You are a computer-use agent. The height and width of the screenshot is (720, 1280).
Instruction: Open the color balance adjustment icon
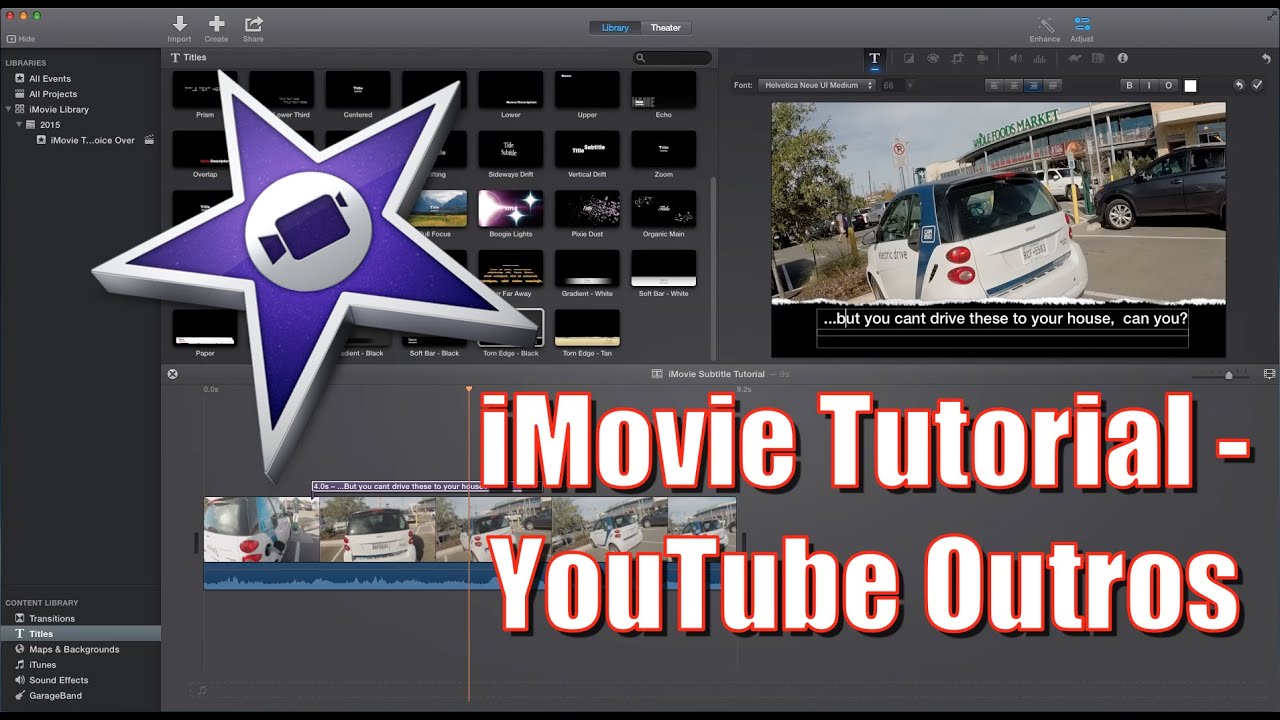point(908,59)
